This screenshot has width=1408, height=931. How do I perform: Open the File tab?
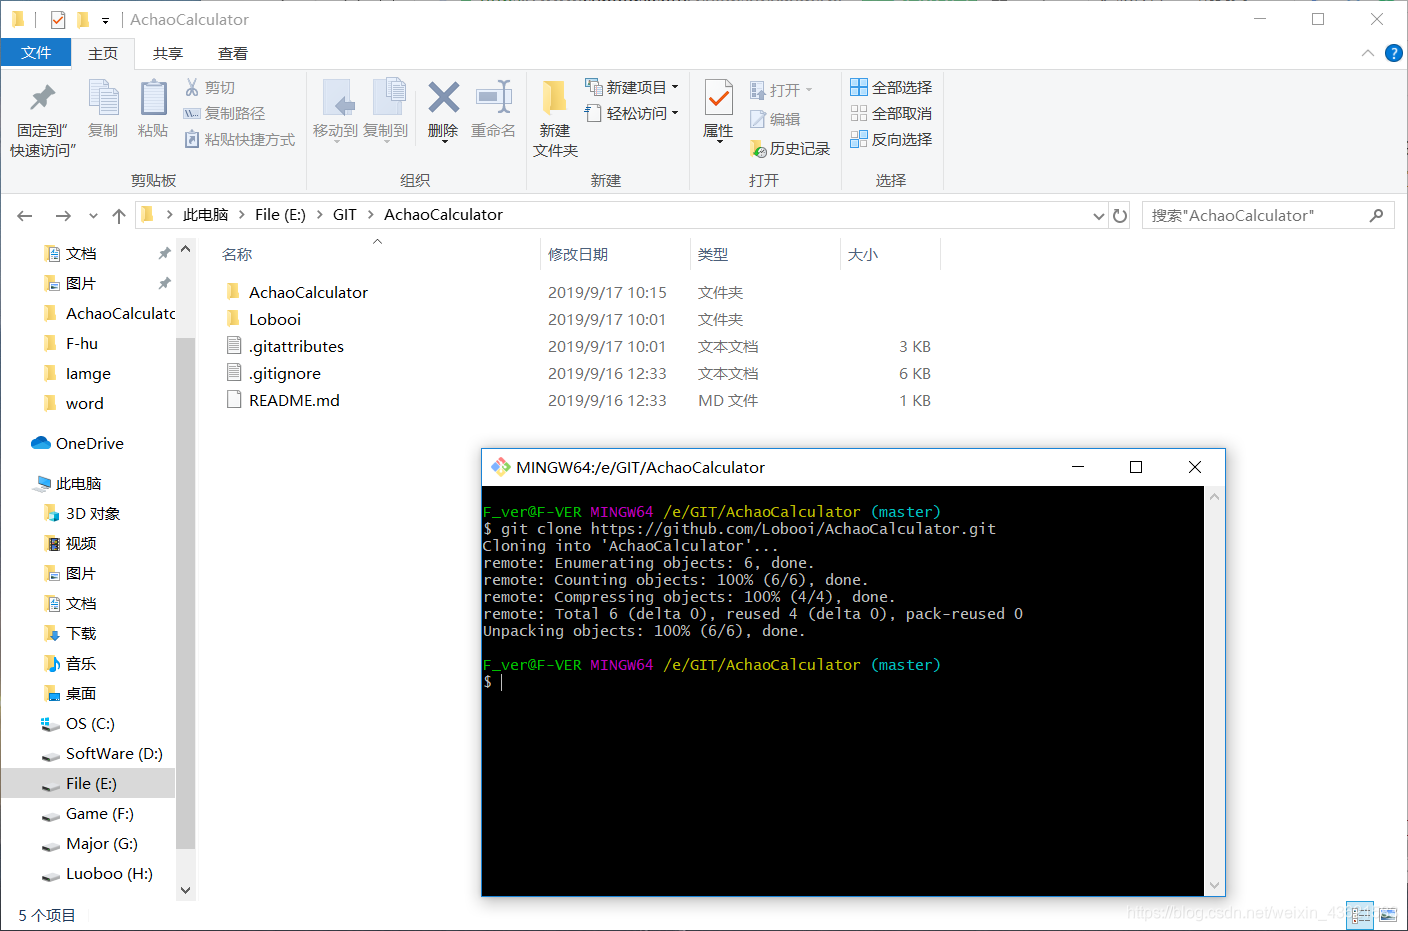36,53
